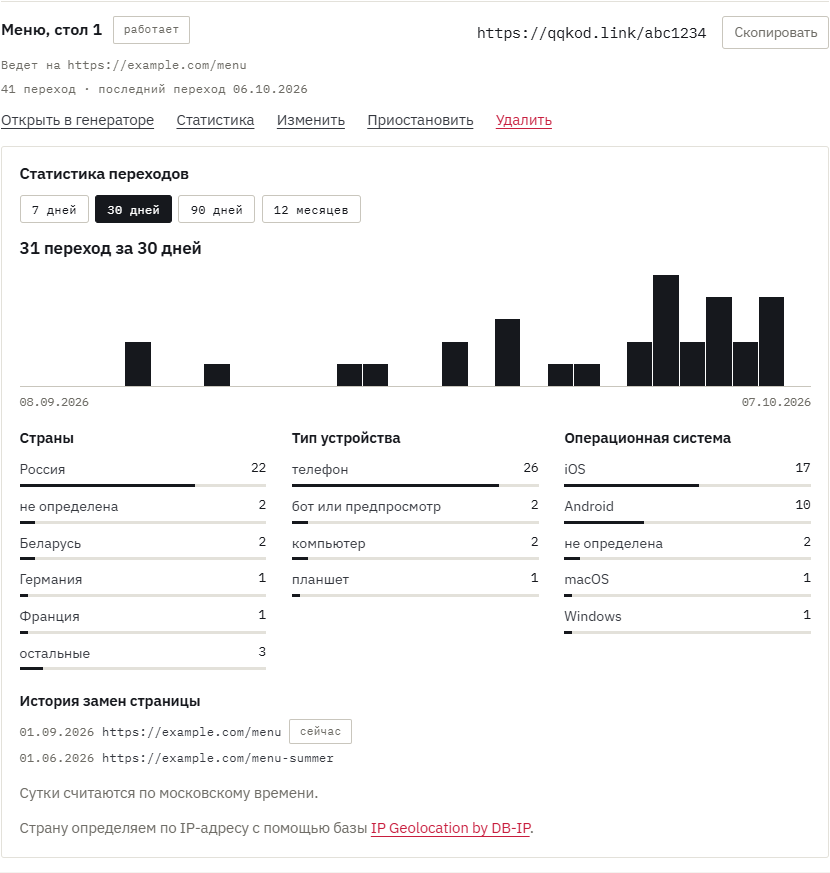Click the Россия country row
Image resolution: width=830 pixels, height=873 pixels.
[x=143, y=474]
